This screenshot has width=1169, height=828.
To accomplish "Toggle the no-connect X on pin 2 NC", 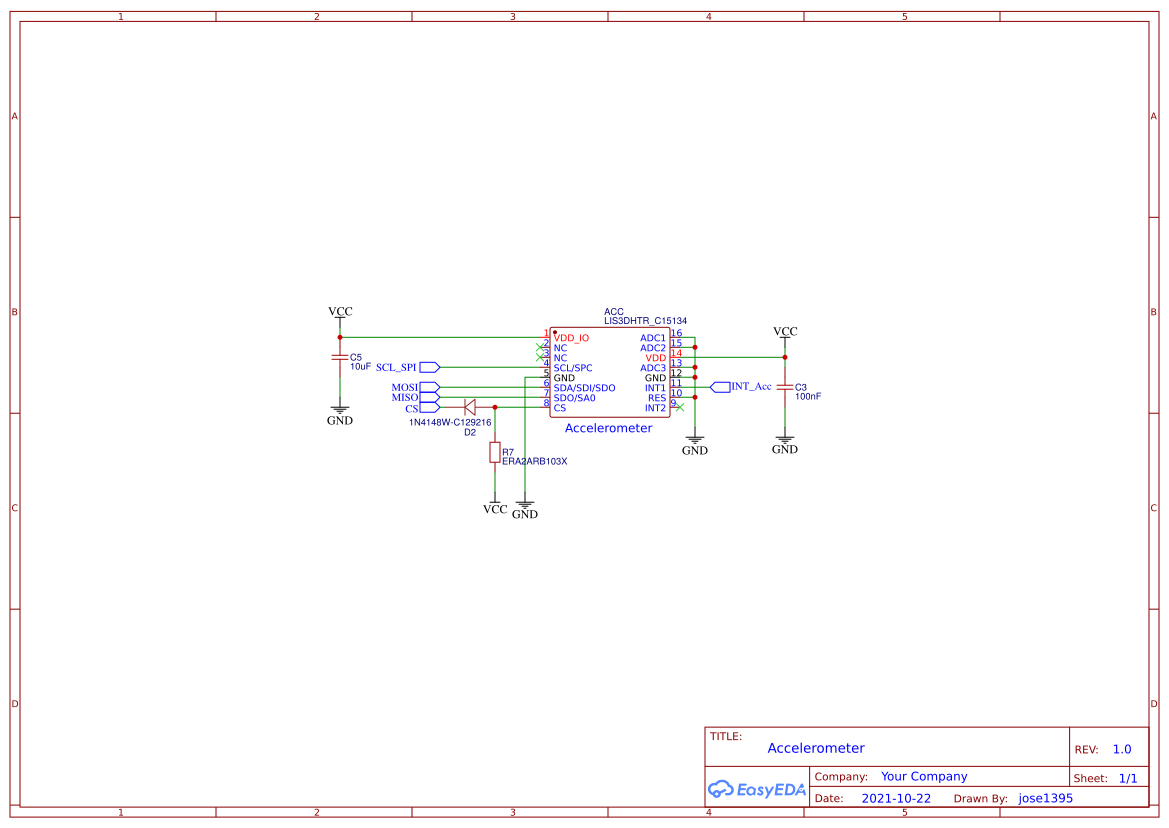I will pos(539,346).
